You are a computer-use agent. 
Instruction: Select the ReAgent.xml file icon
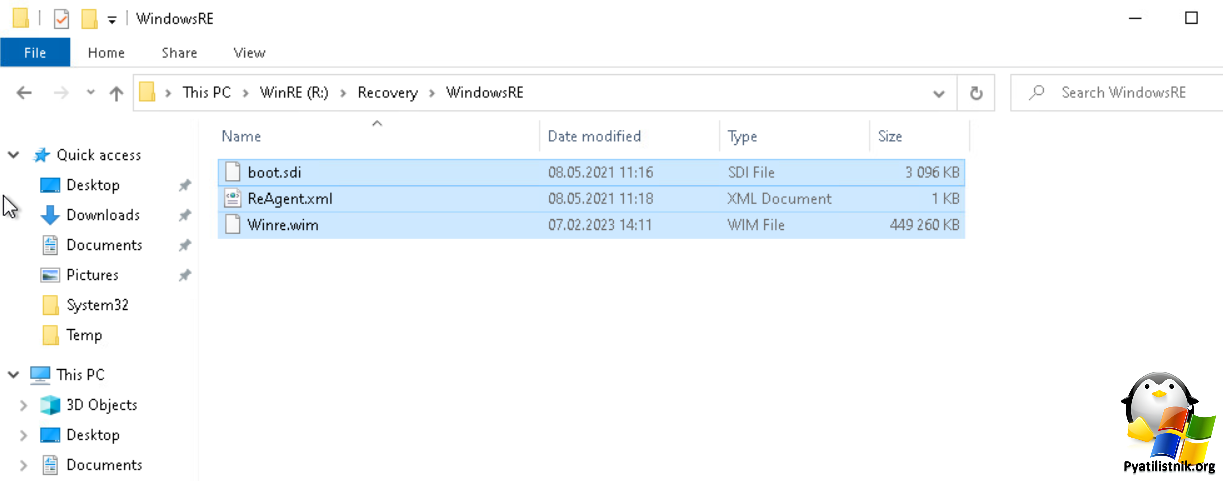click(232, 198)
